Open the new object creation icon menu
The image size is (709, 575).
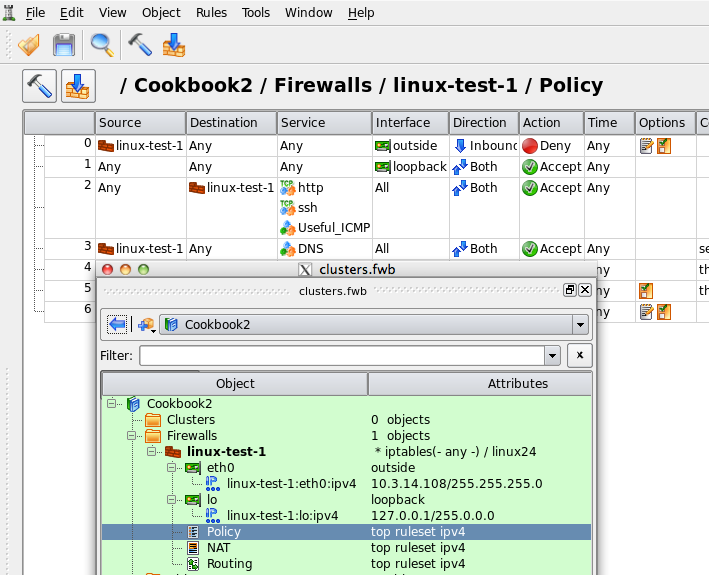click(147, 325)
